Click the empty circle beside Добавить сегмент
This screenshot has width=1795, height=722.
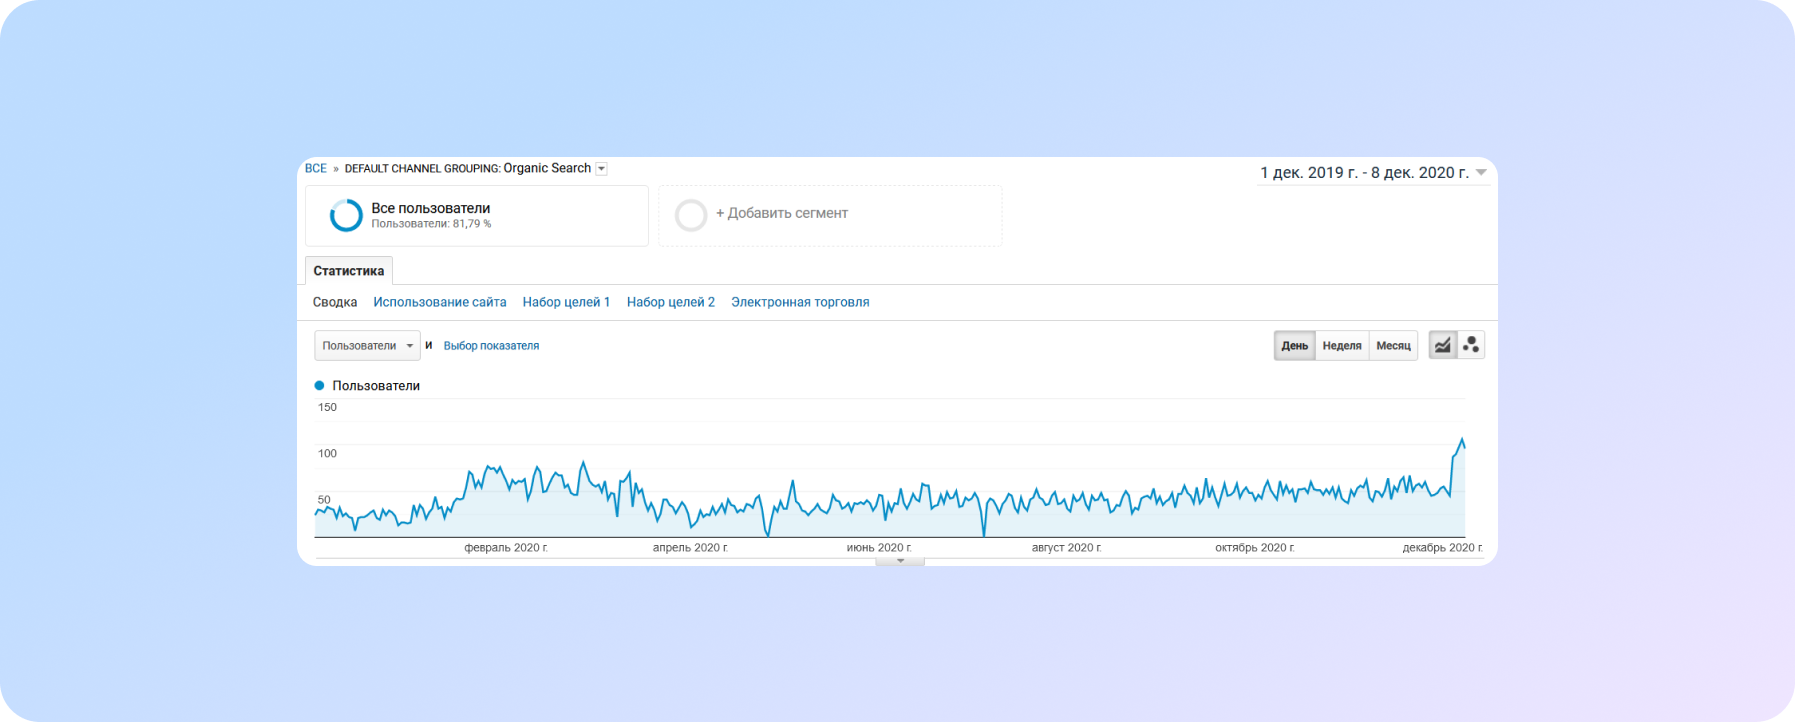pyautogui.click(x=691, y=215)
